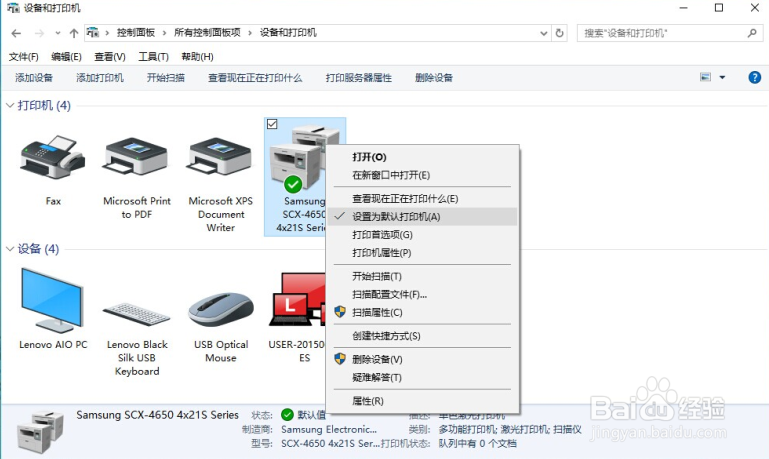Click 设备和打印机 in the breadcrumb
The image size is (769, 459).
(288, 33)
